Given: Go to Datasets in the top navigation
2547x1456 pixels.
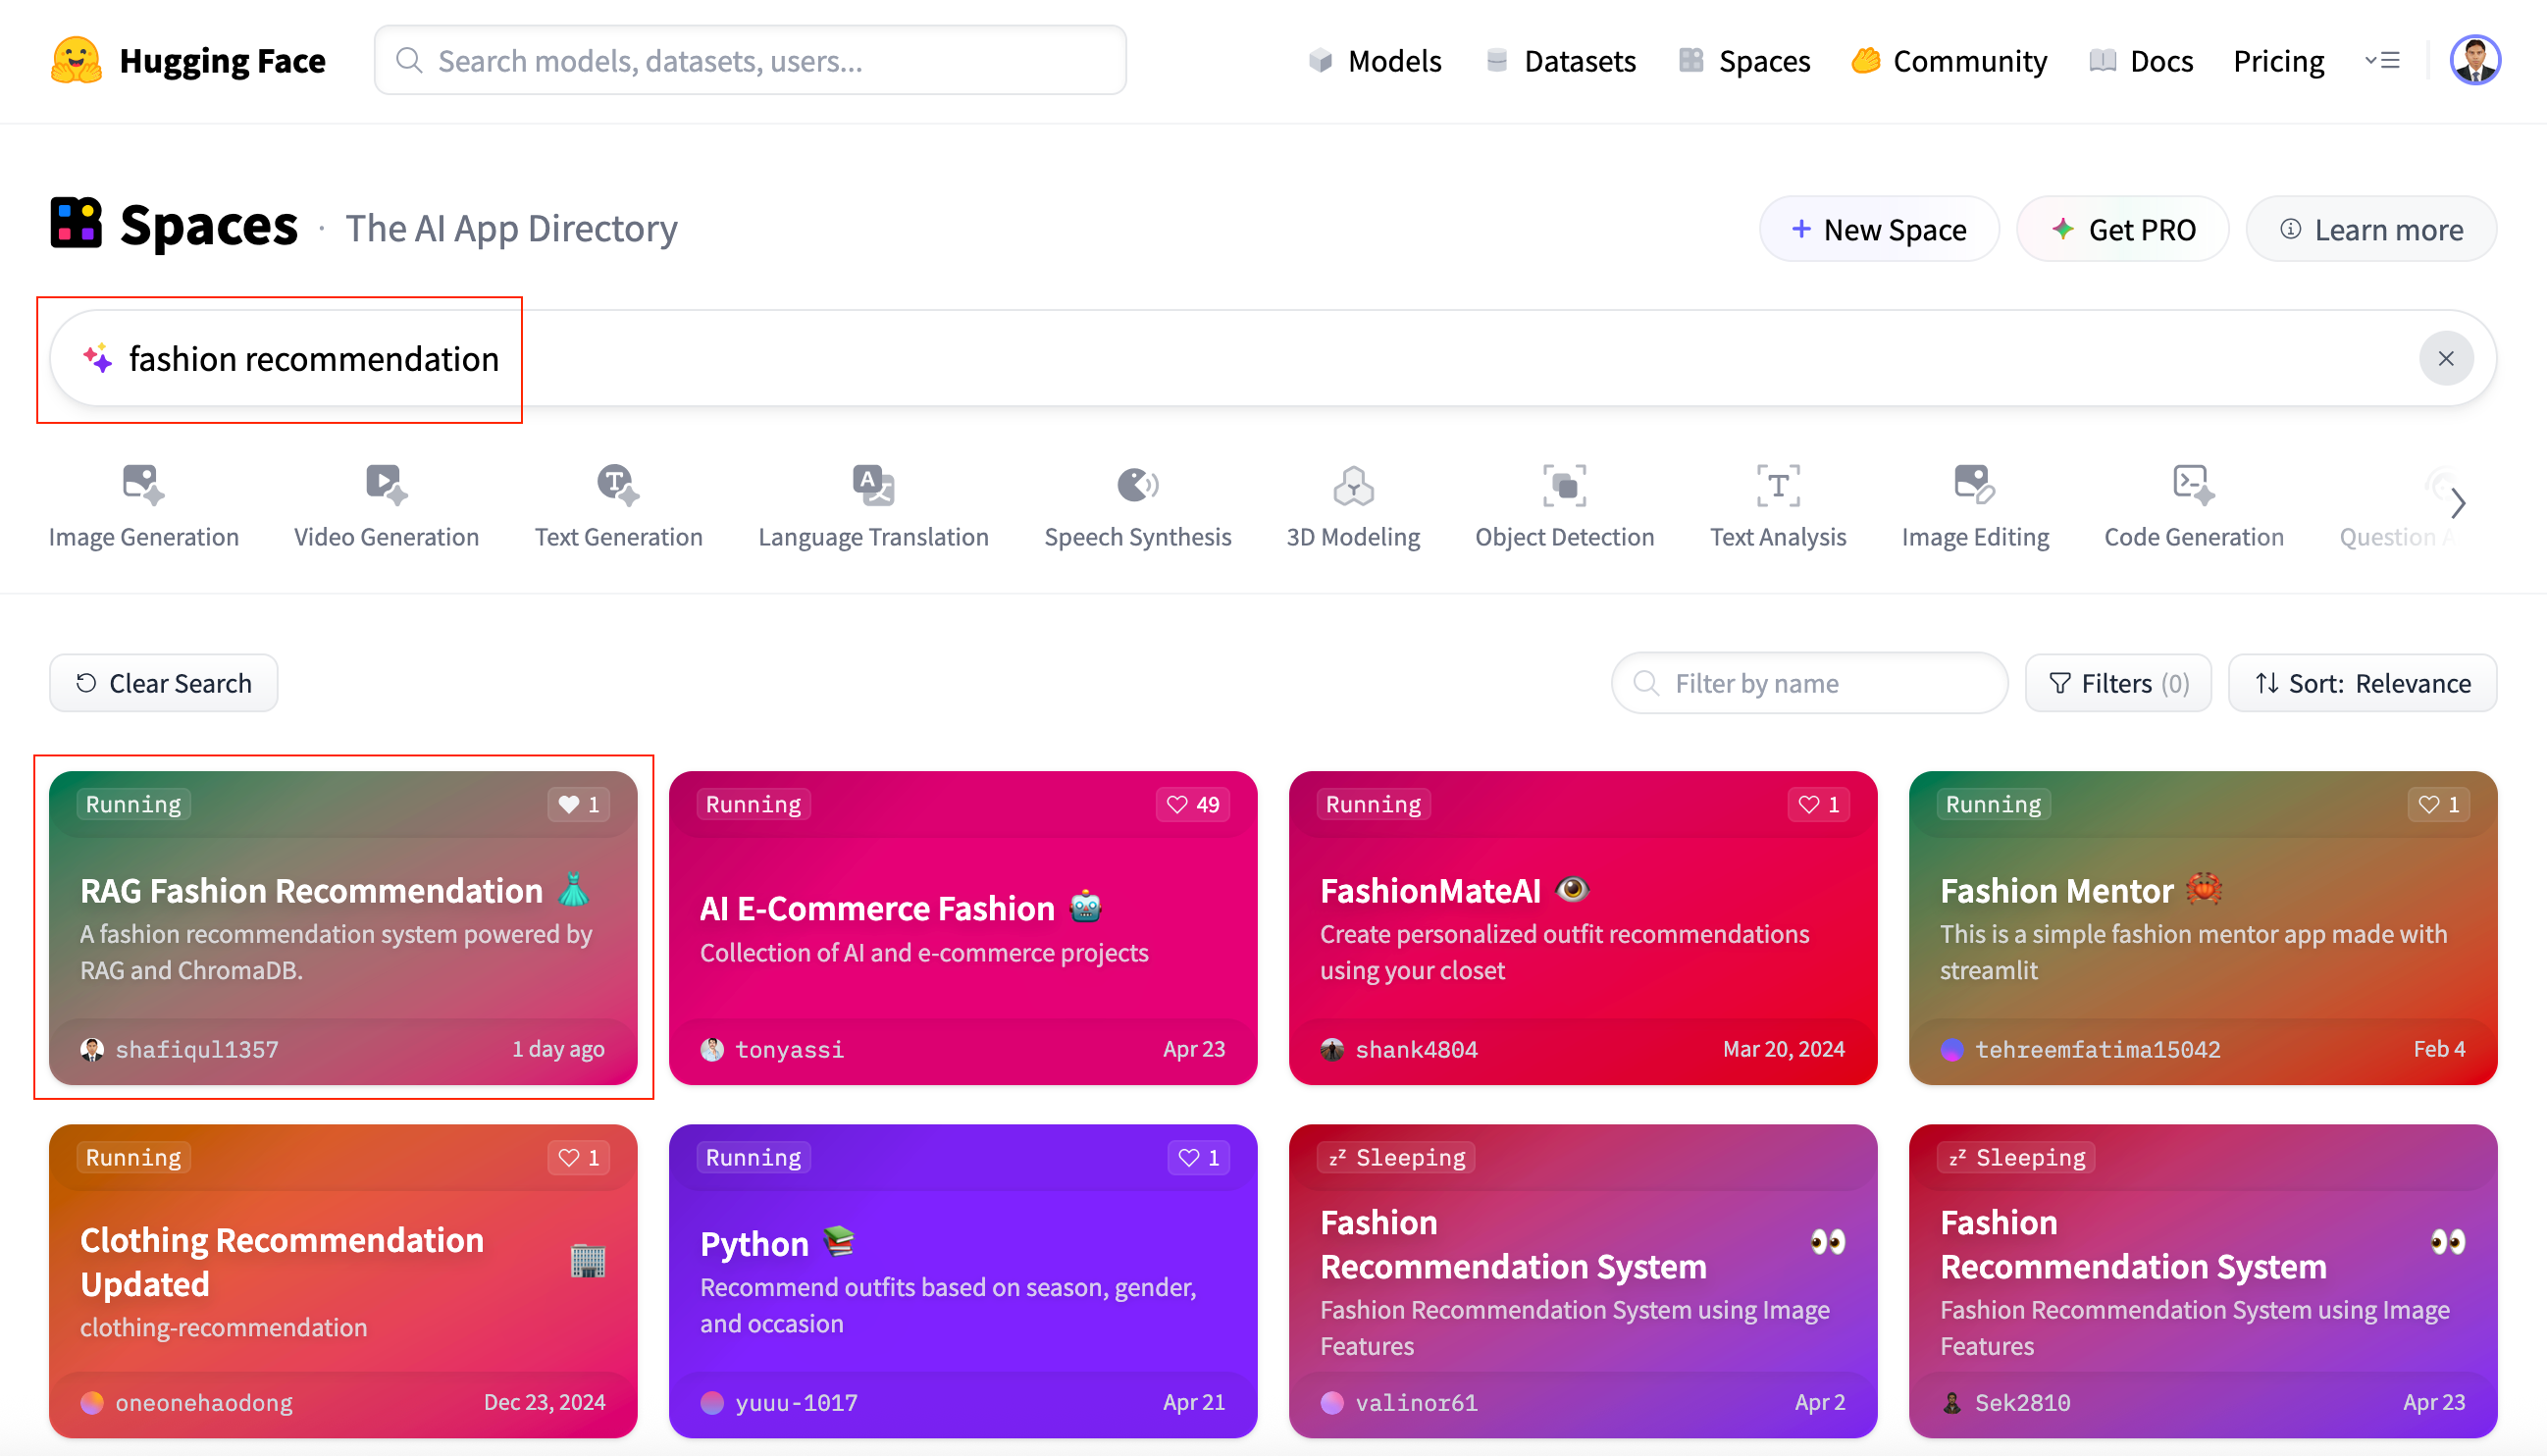Looking at the screenshot, I should [x=1560, y=61].
